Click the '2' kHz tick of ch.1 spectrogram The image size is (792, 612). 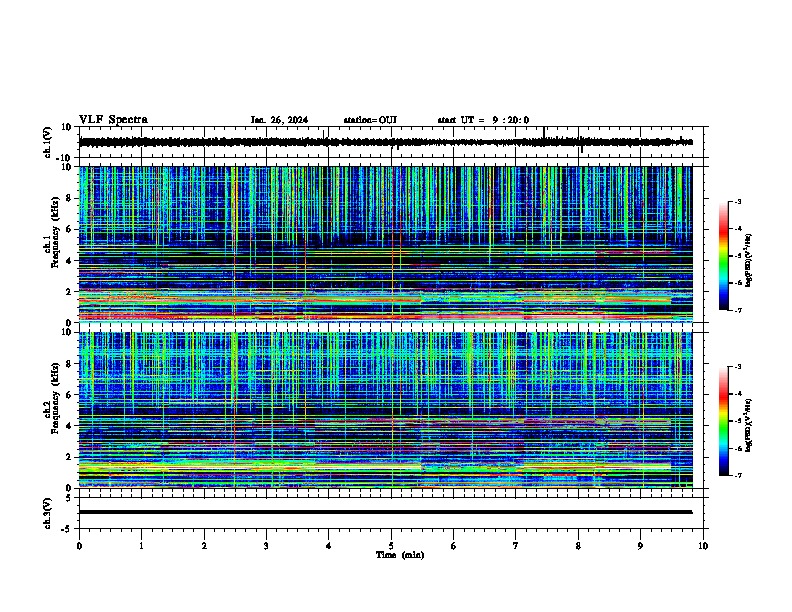[x=69, y=292]
